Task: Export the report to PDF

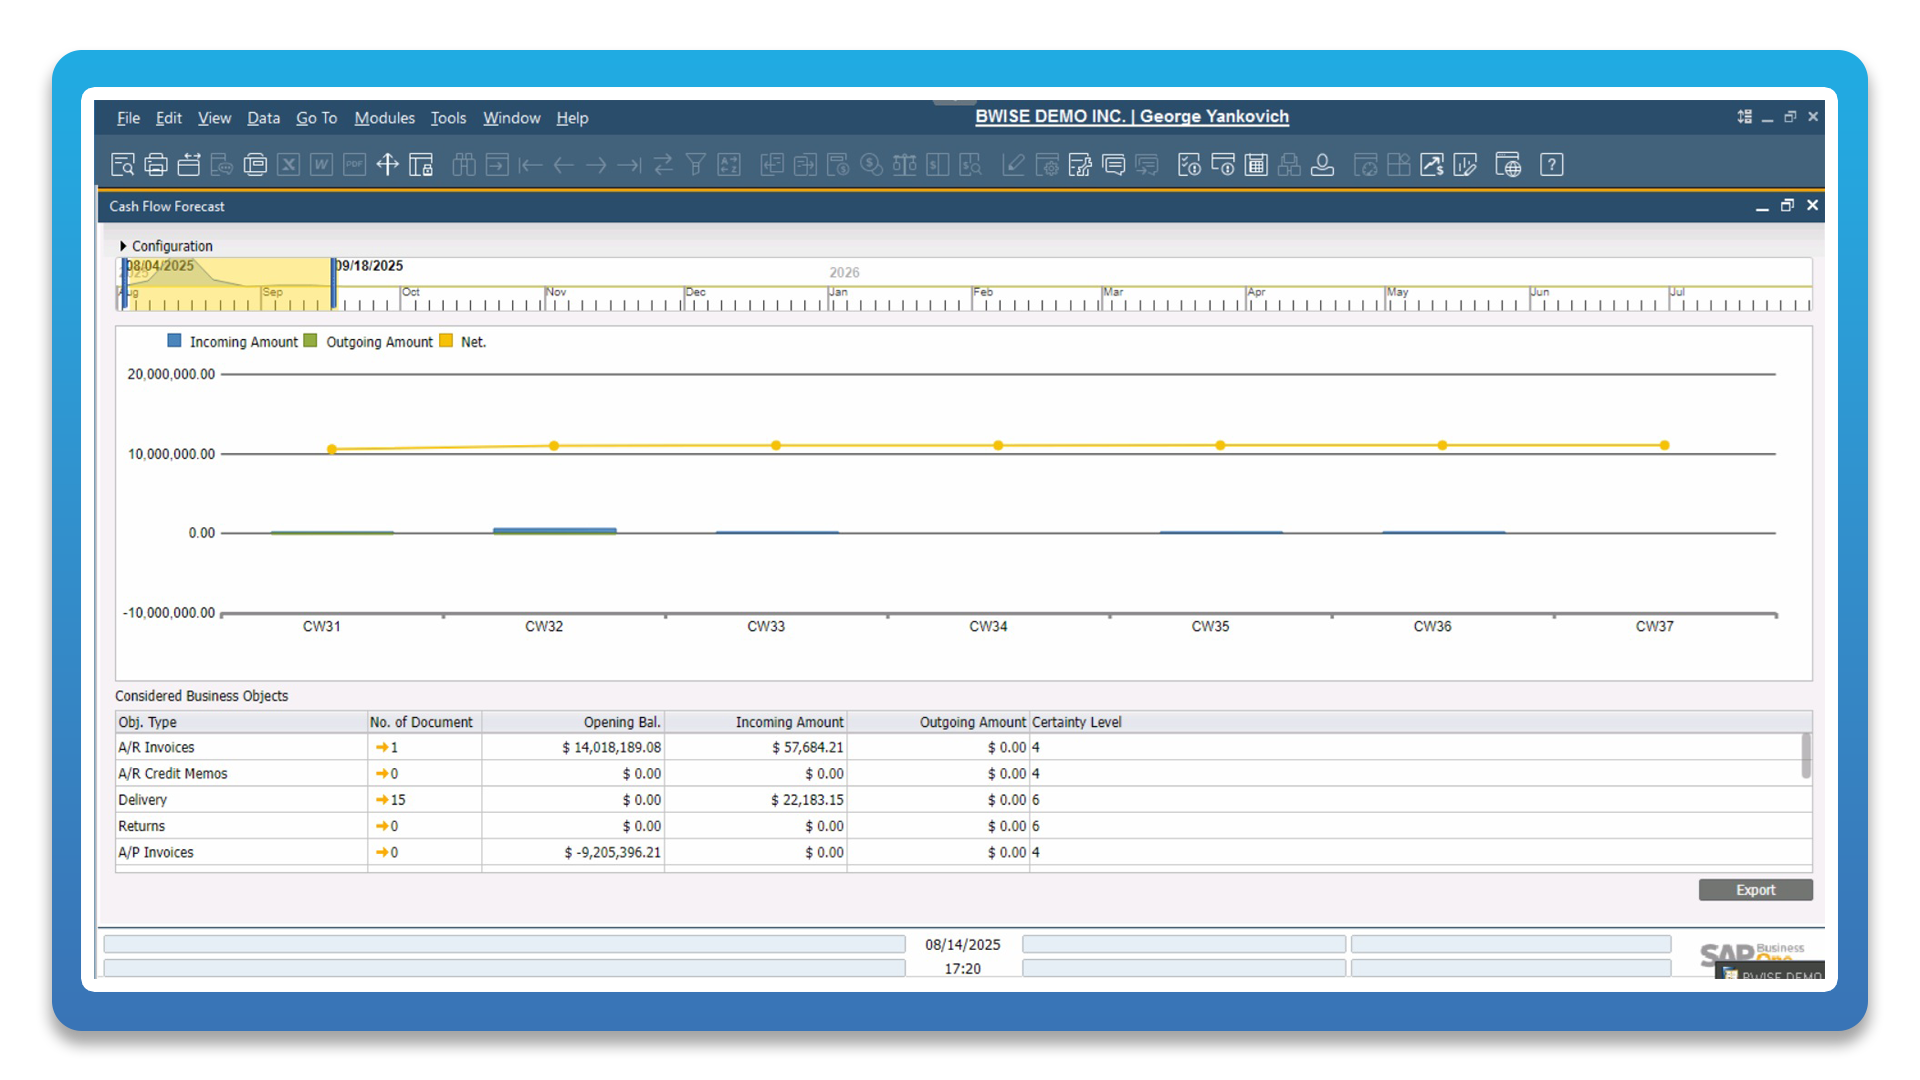Action: (x=354, y=164)
